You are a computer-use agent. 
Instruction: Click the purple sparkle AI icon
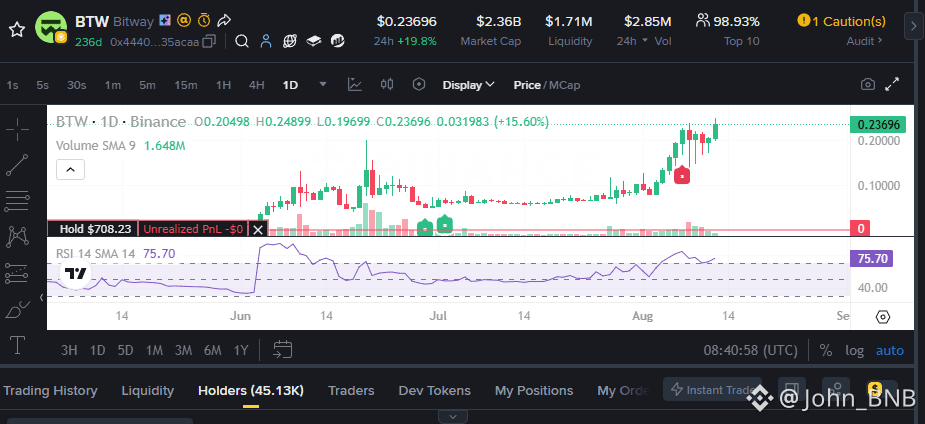pyautogui.click(x=165, y=21)
